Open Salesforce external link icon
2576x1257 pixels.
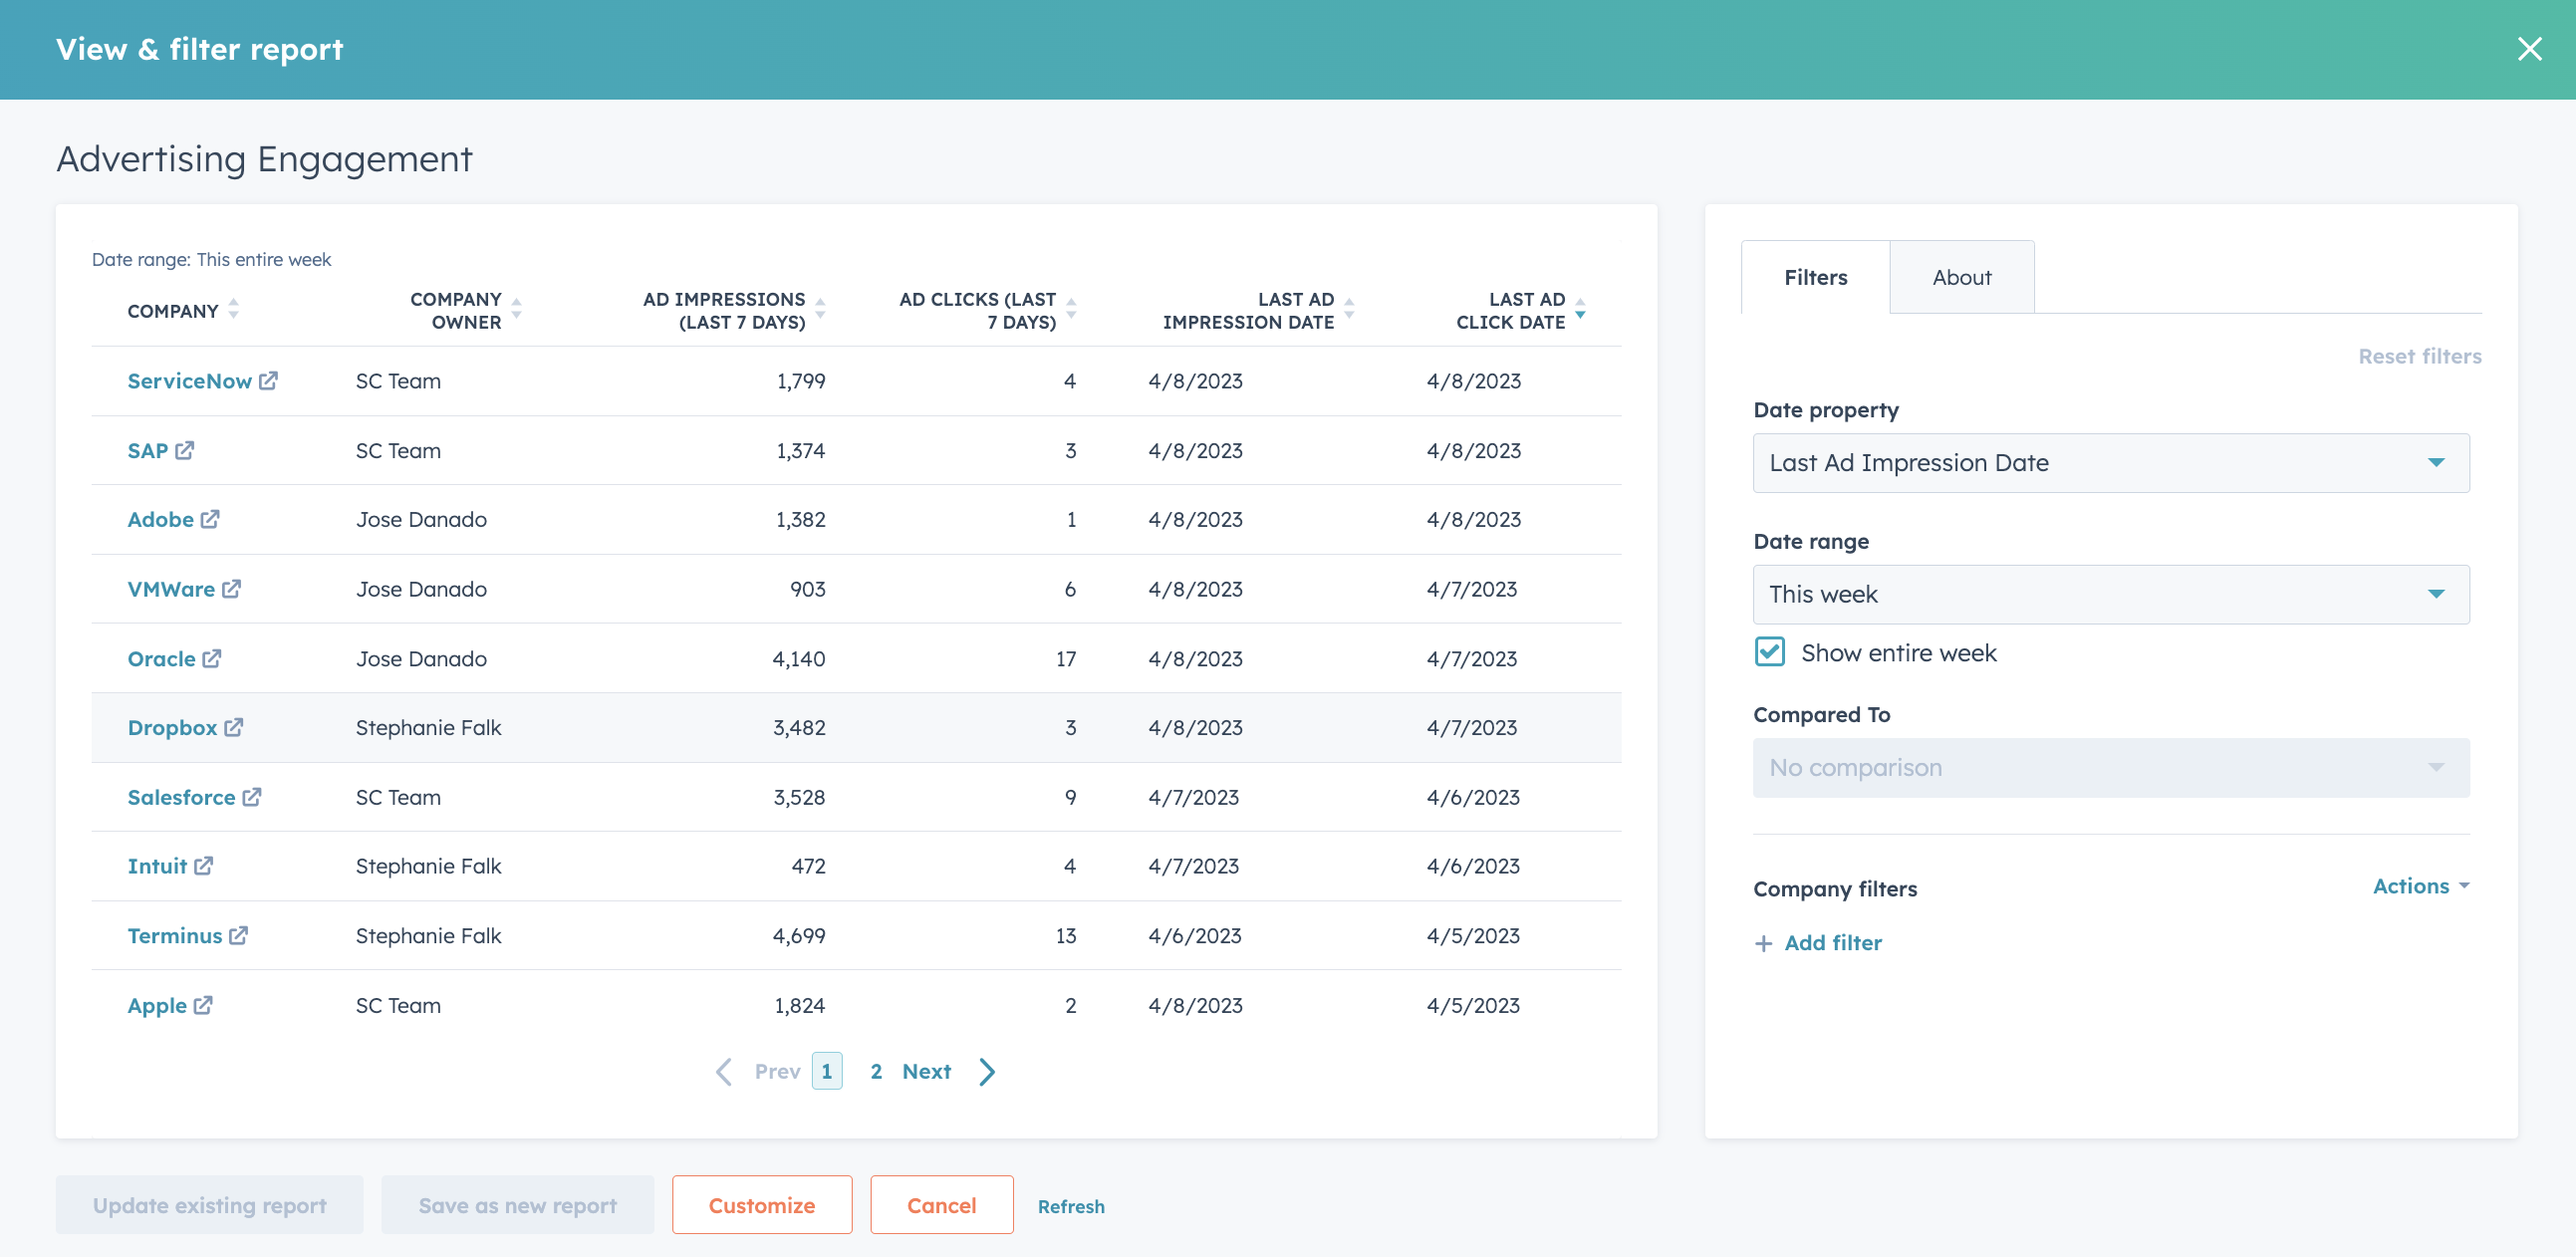click(252, 797)
